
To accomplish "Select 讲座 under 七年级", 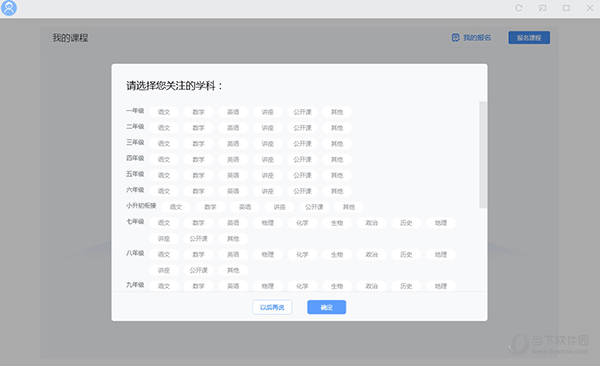I will click(164, 239).
